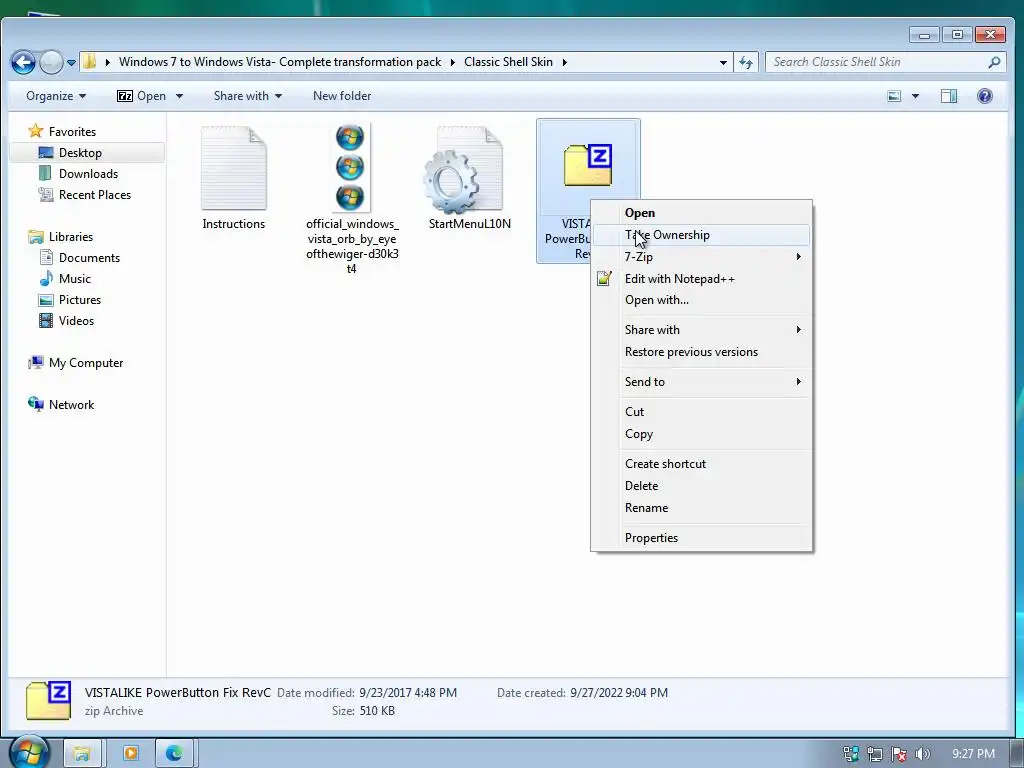
Task: Click the 510 KB size value
Action: coord(377,711)
